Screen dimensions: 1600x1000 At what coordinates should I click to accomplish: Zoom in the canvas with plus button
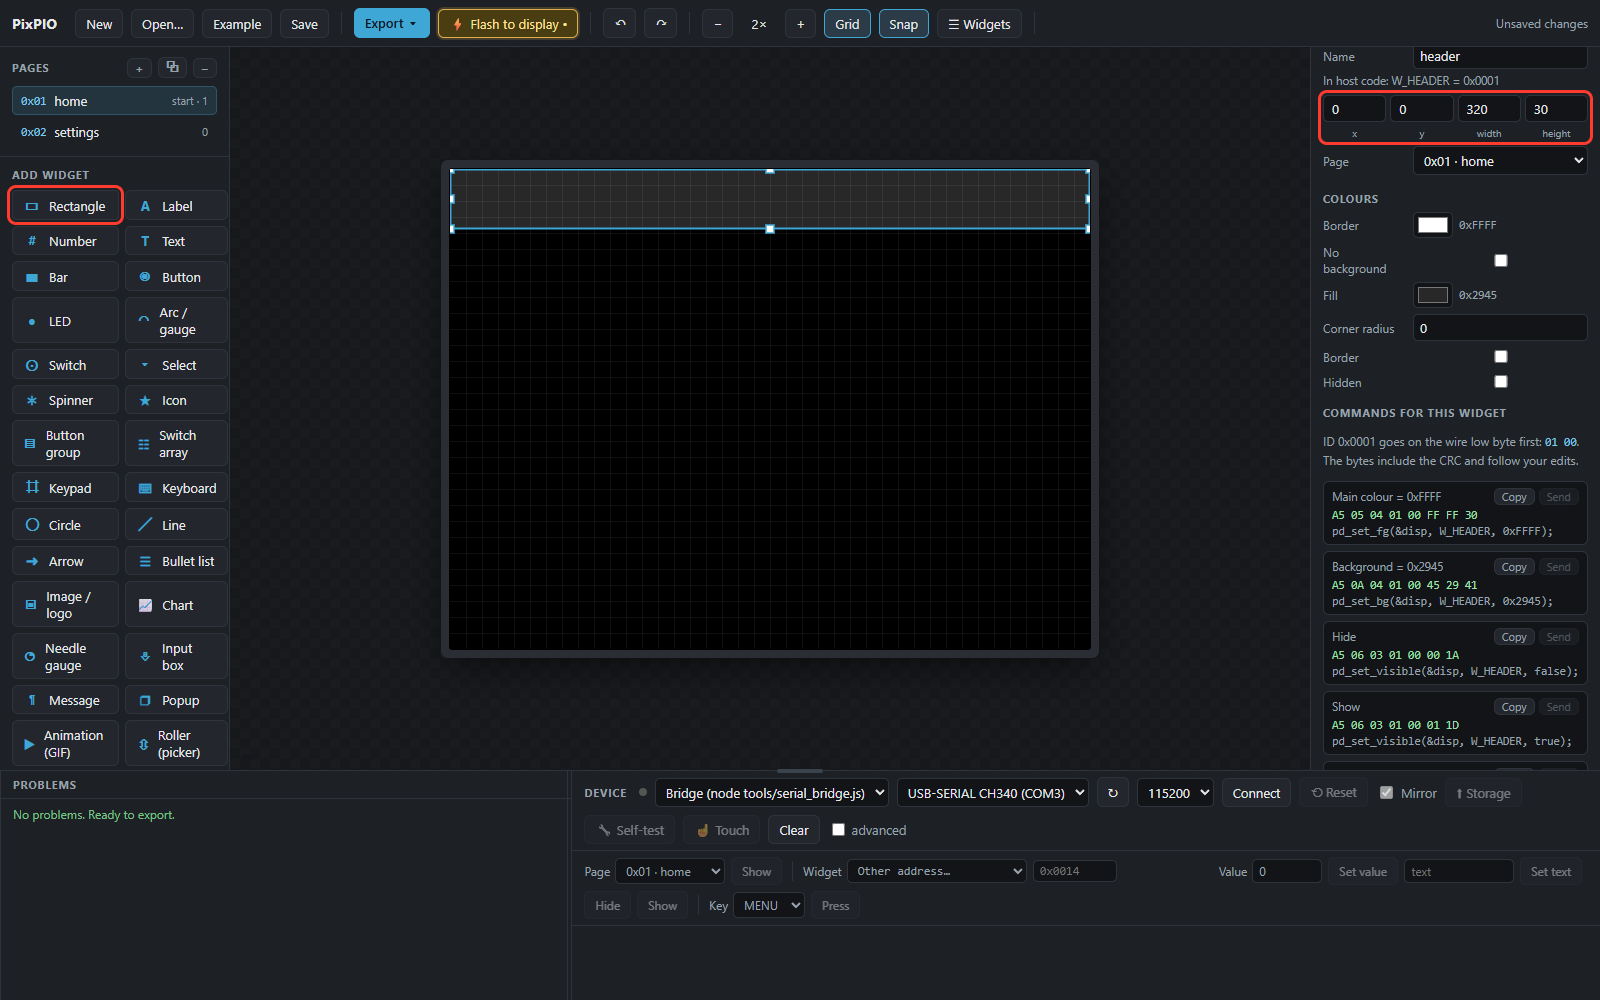click(800, 24)
